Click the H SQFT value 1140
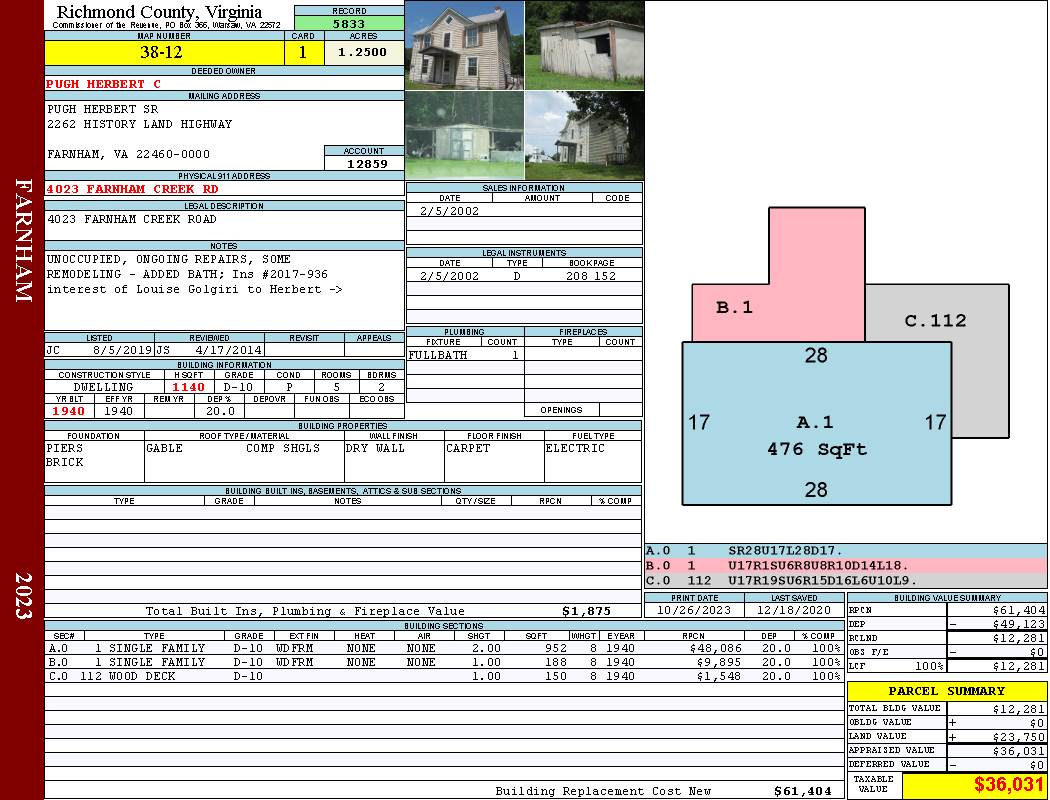The width and height of the screenshot is (1050, 800). [x=189, y=387]
